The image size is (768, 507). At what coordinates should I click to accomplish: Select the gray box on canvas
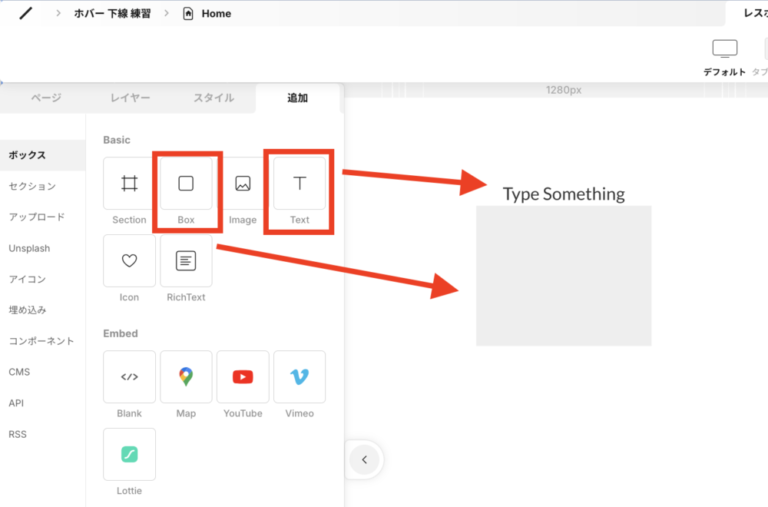(x=563, y=275)
